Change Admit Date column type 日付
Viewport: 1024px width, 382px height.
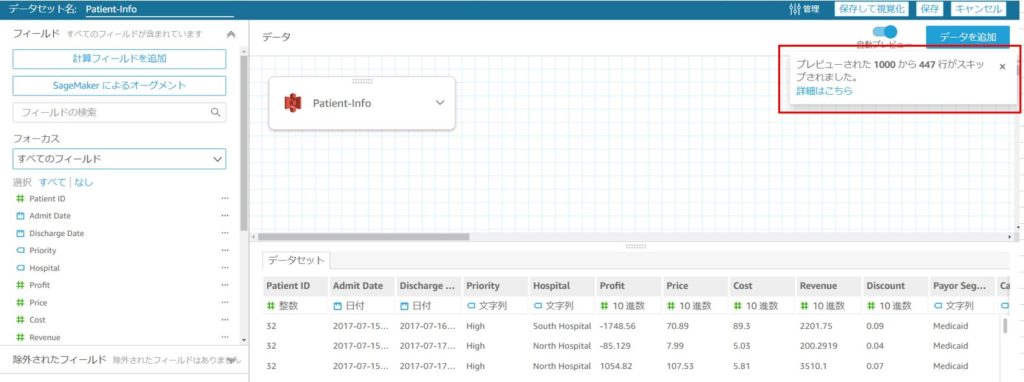[349, 306]
